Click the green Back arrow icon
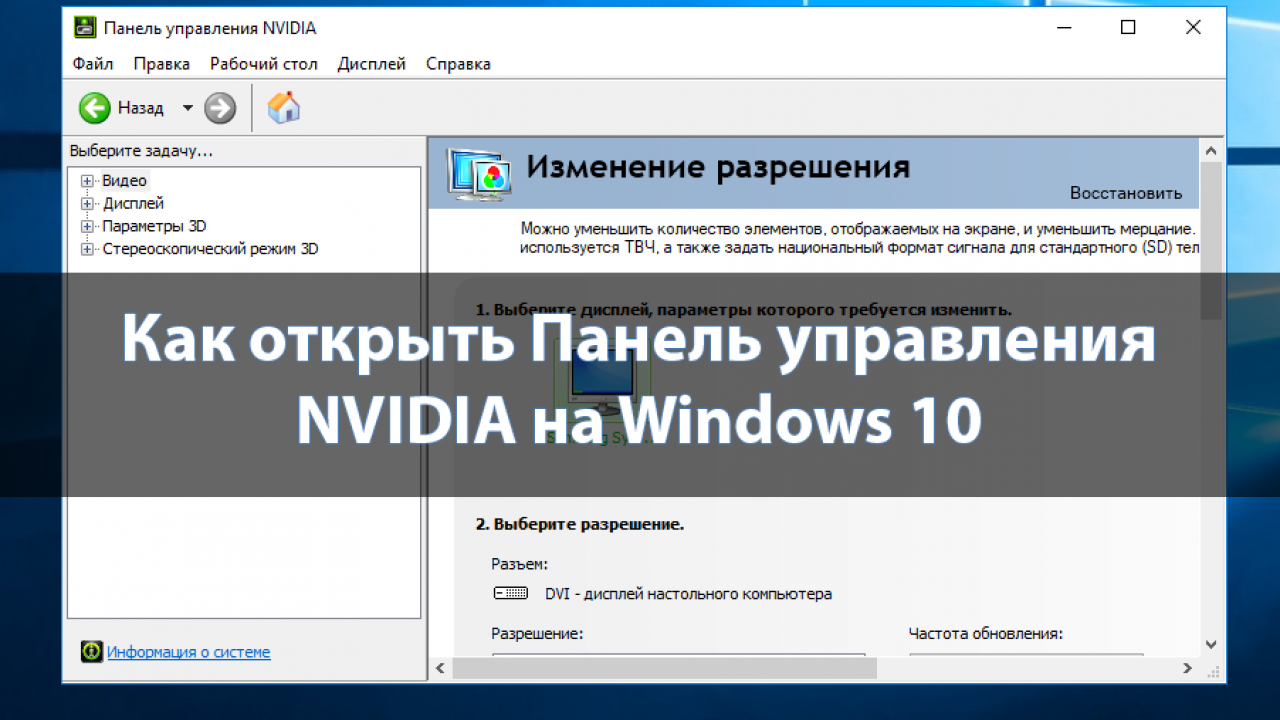Viewport: 1280px width, 720px height. (x=95, y=108)
